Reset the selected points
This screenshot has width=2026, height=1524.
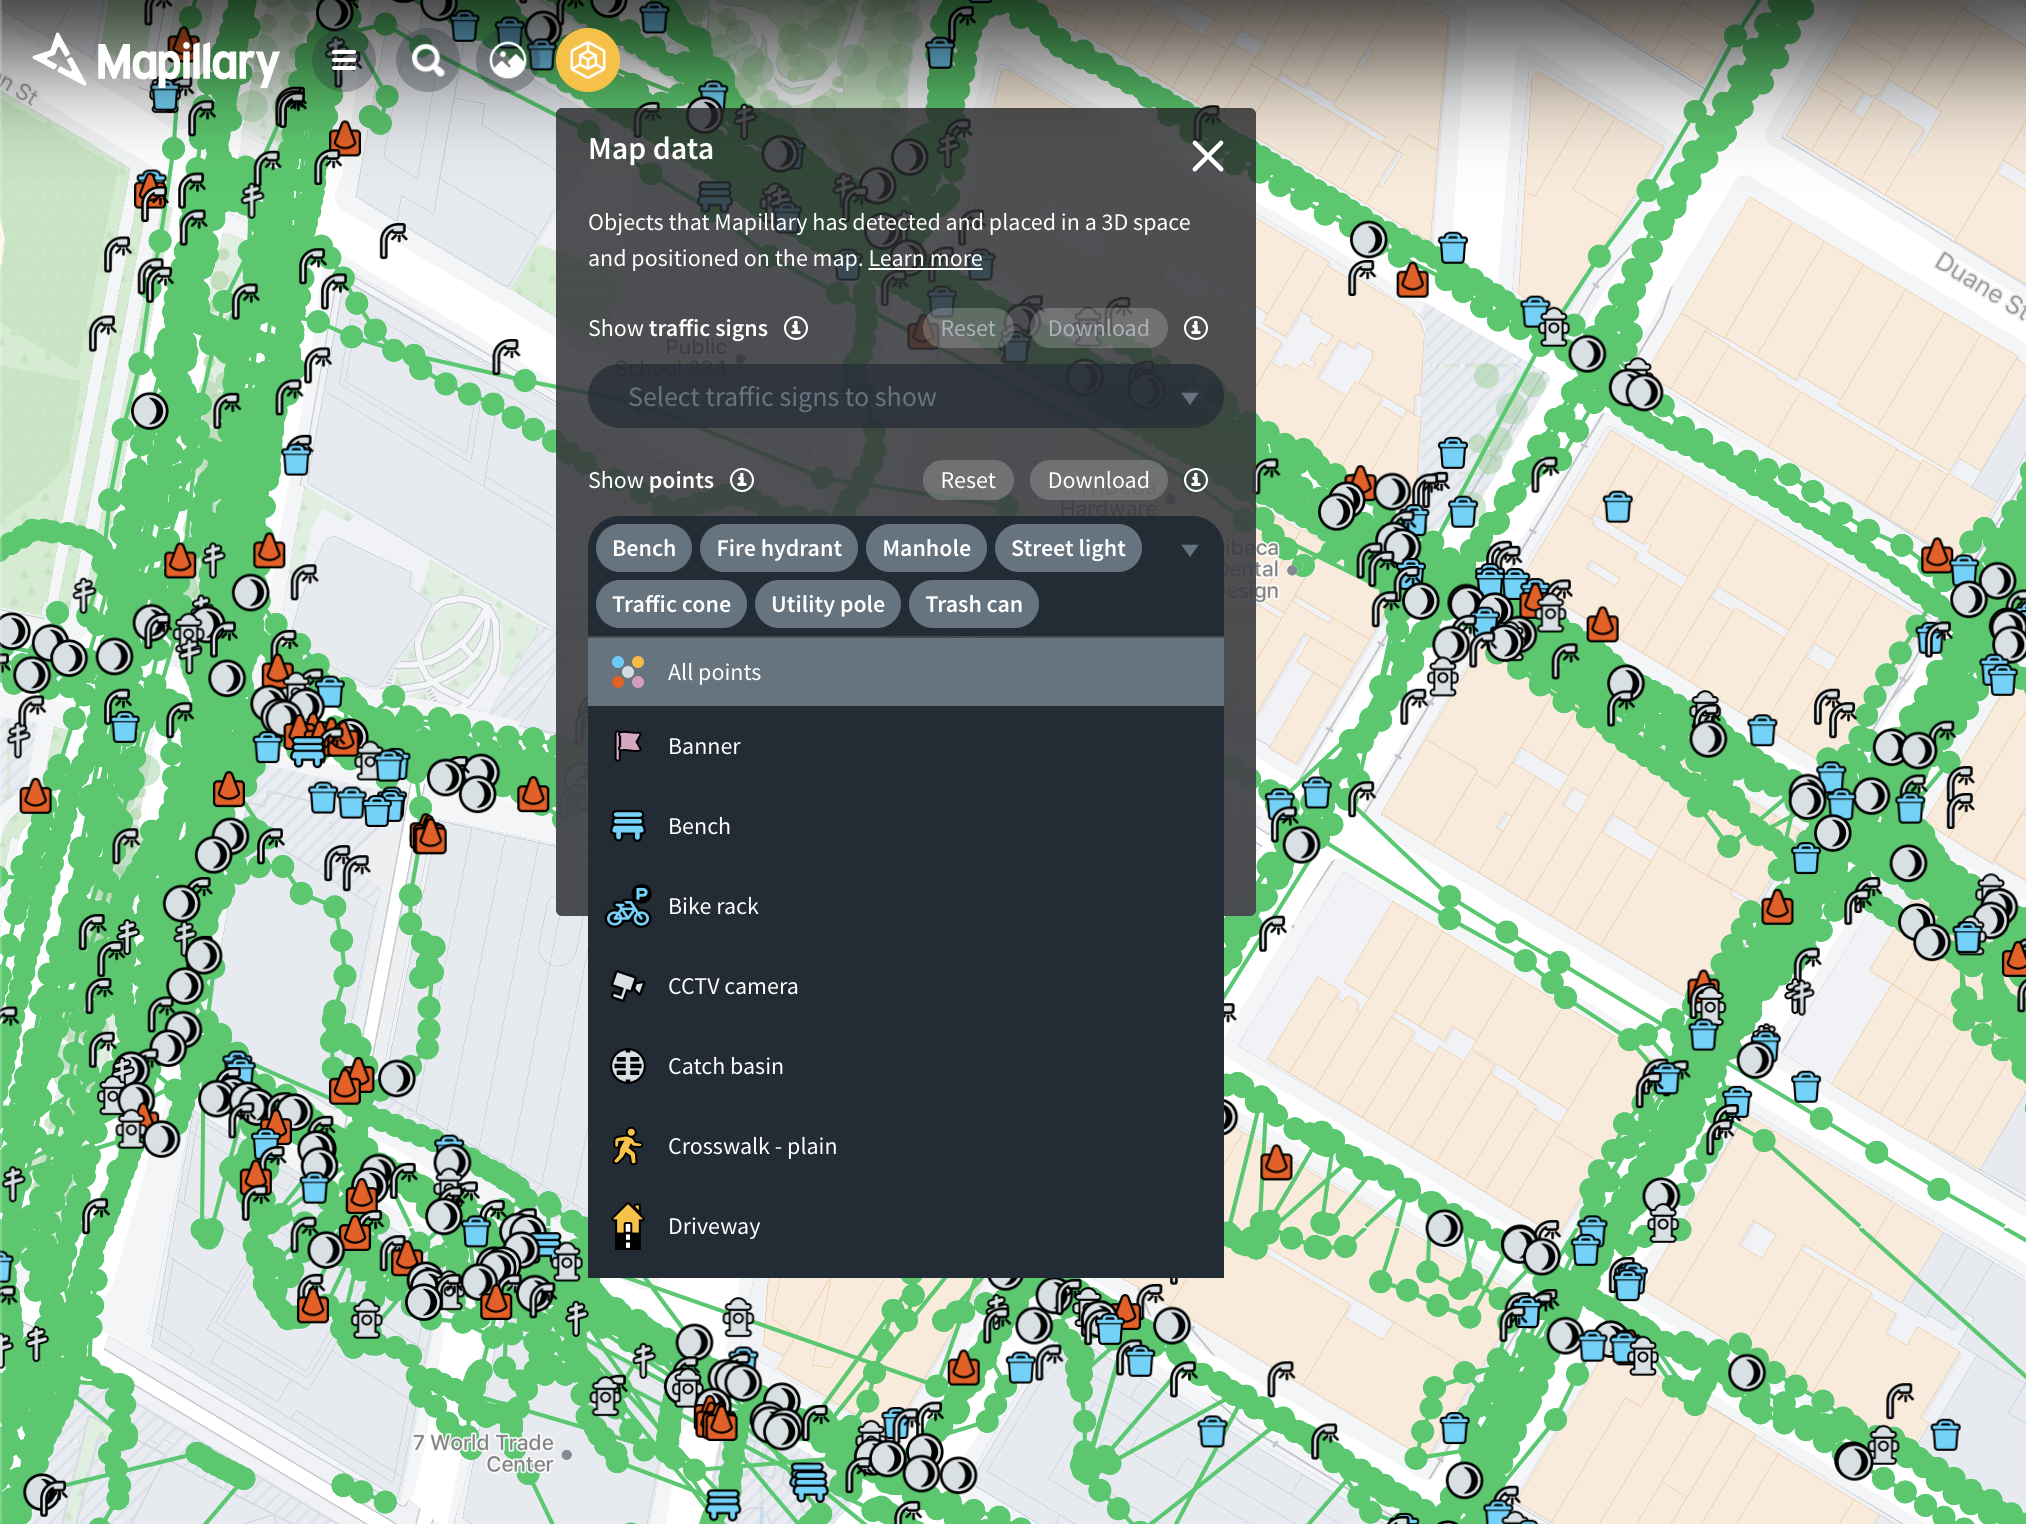pos(967,480)
